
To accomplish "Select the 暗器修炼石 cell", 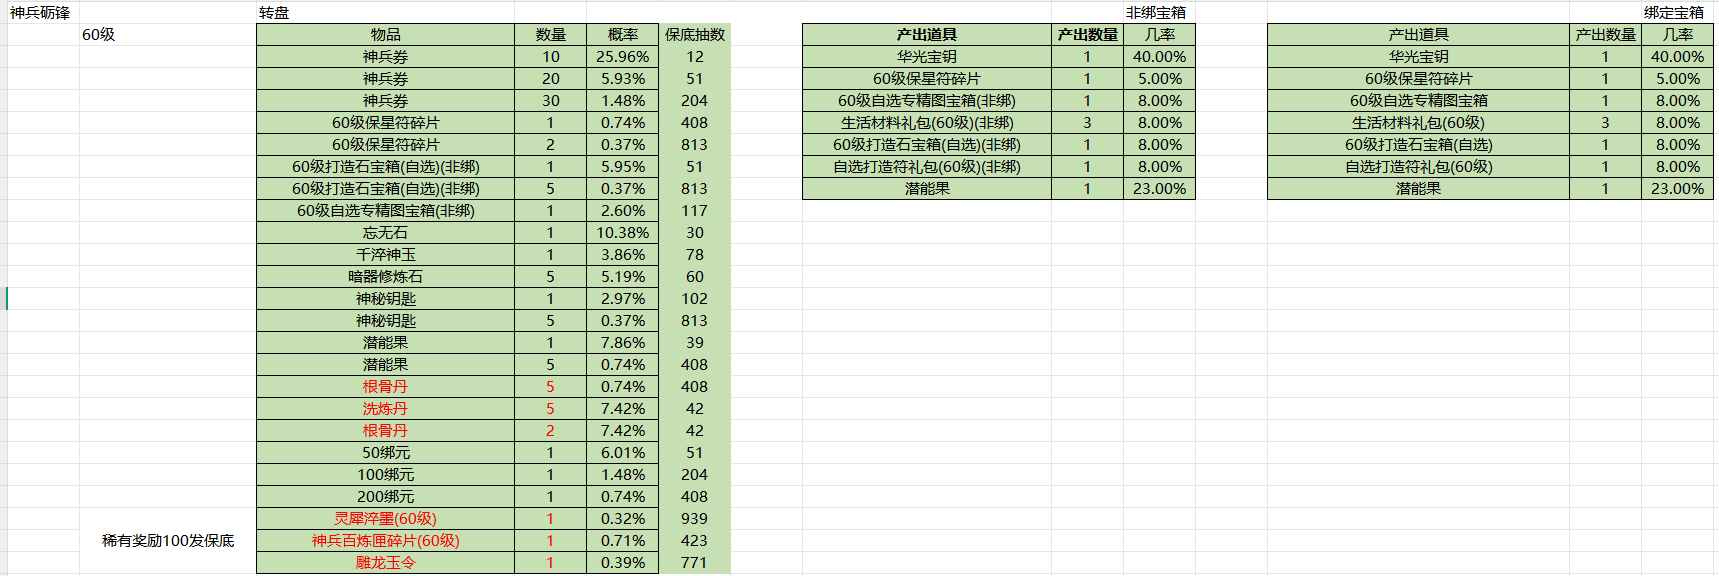I will pos(385,277).
